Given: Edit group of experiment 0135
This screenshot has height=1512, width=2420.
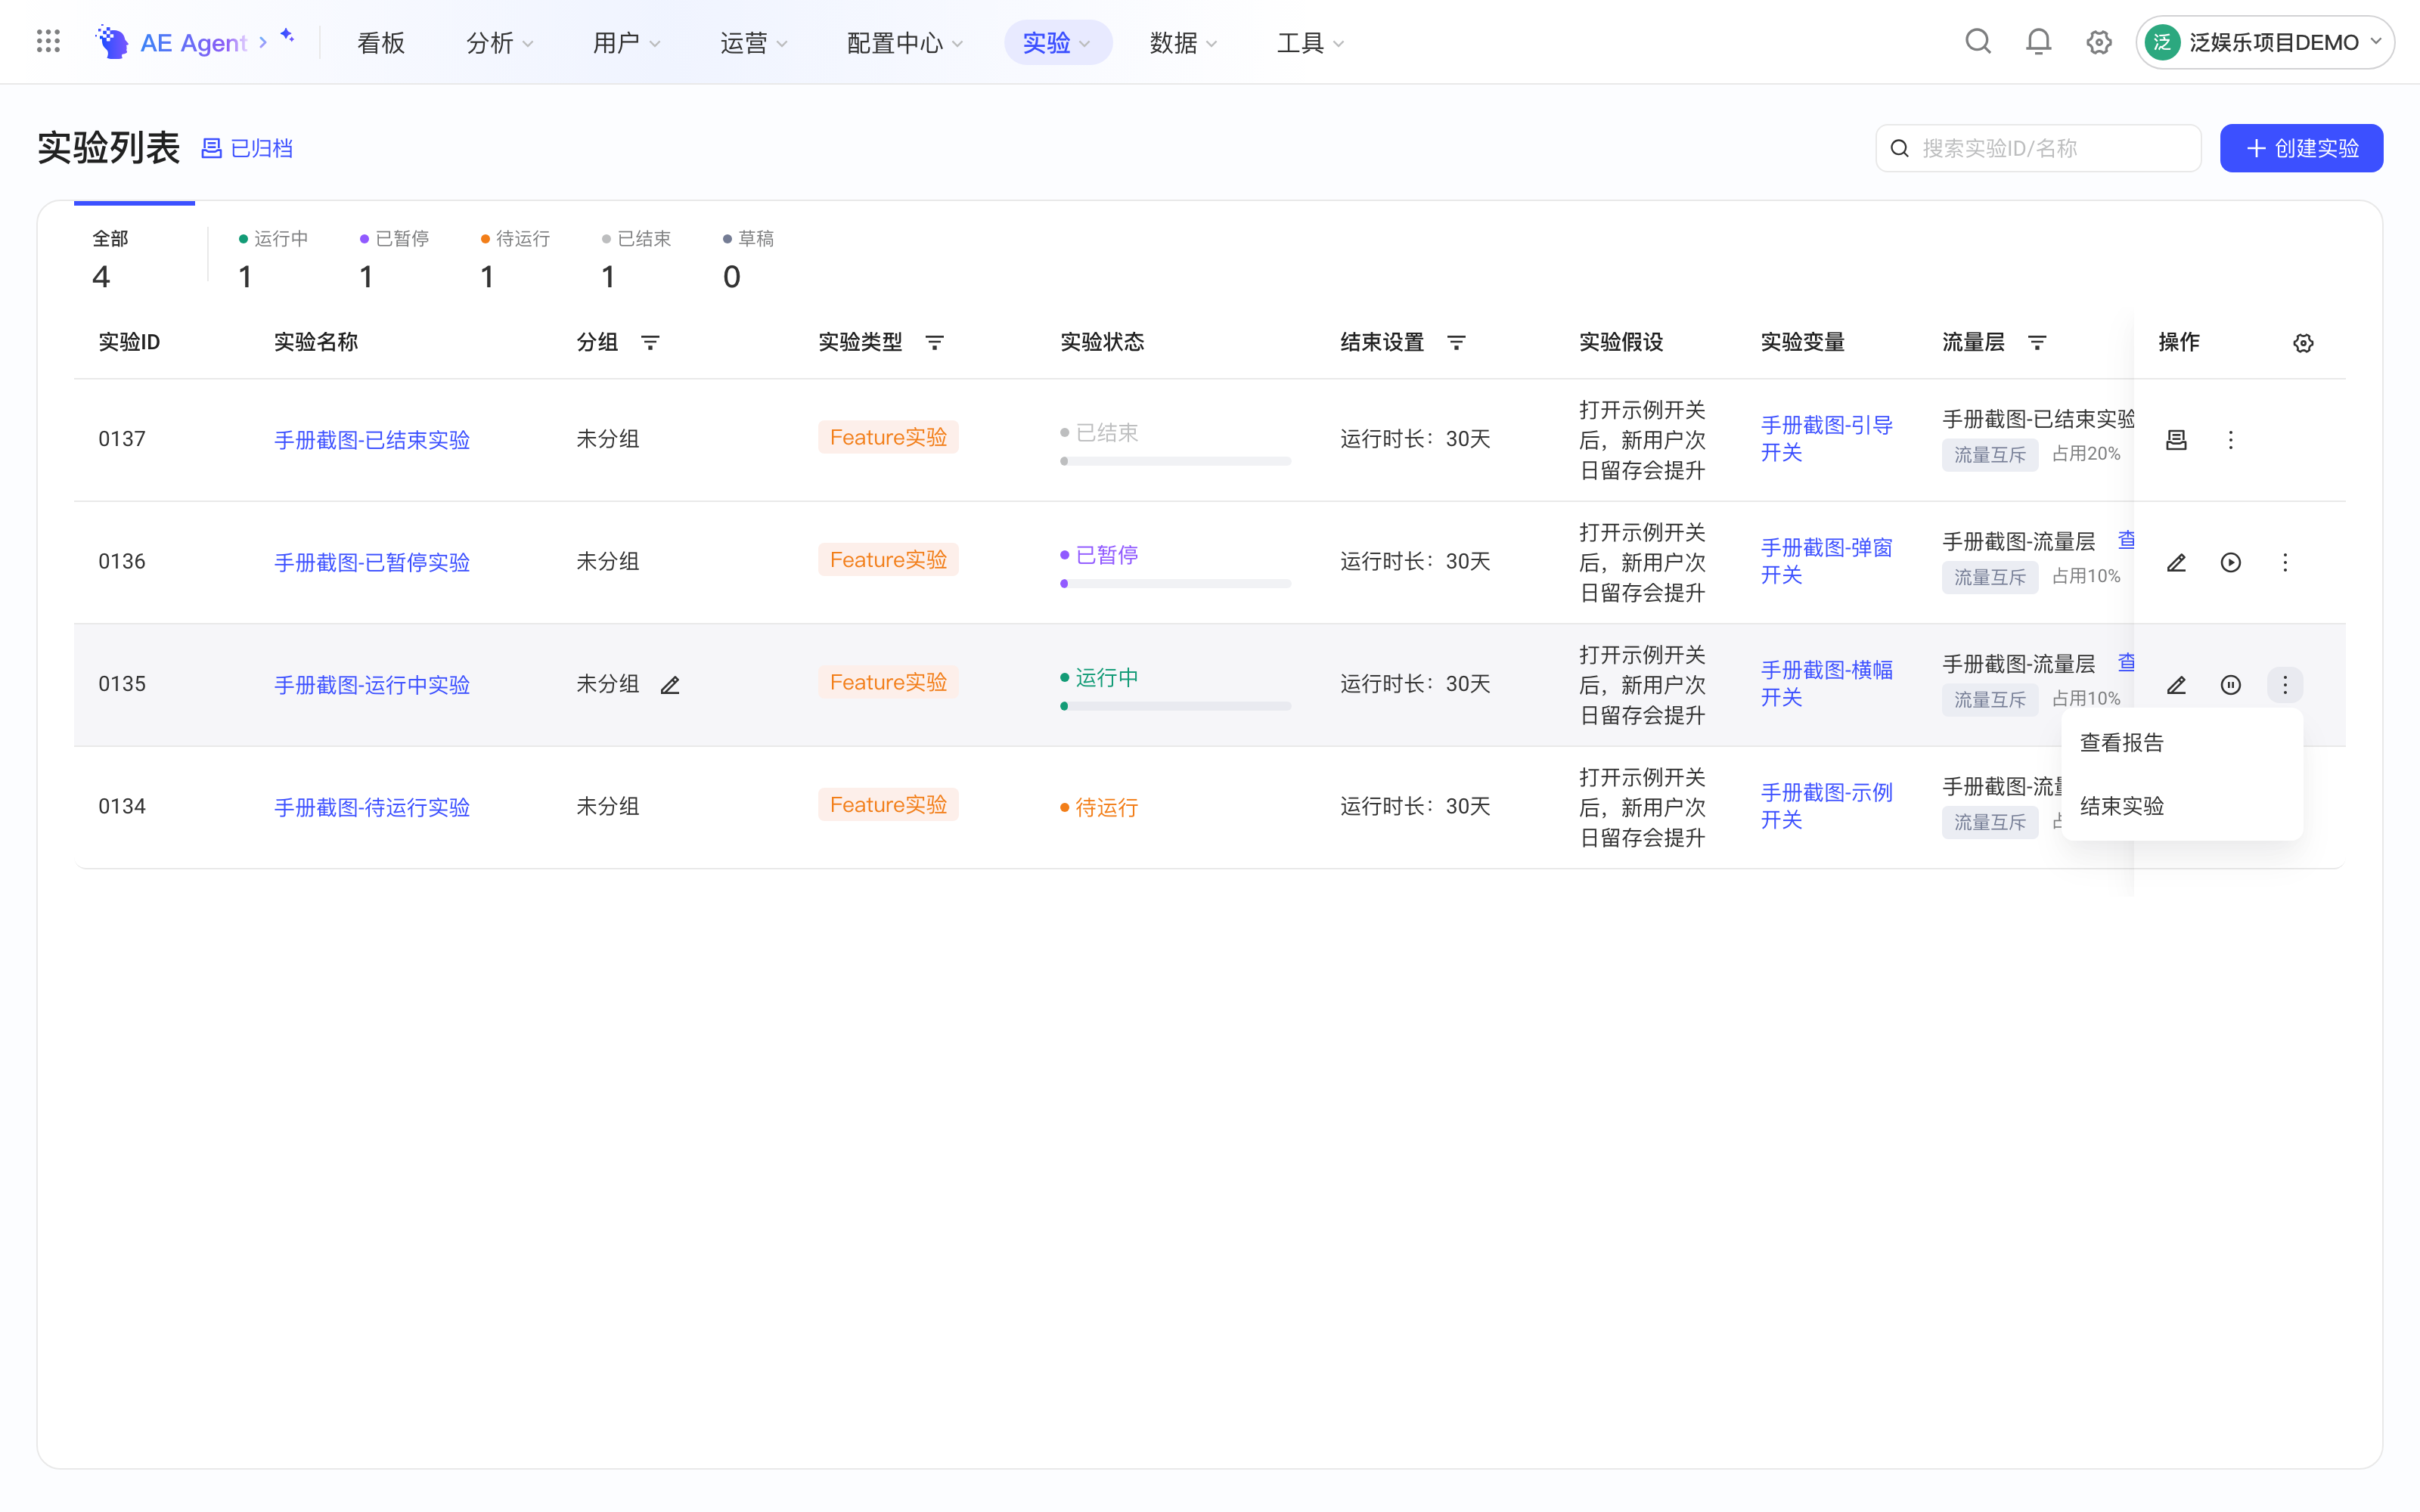Looking at the screenshot, I should pos(670,685).
